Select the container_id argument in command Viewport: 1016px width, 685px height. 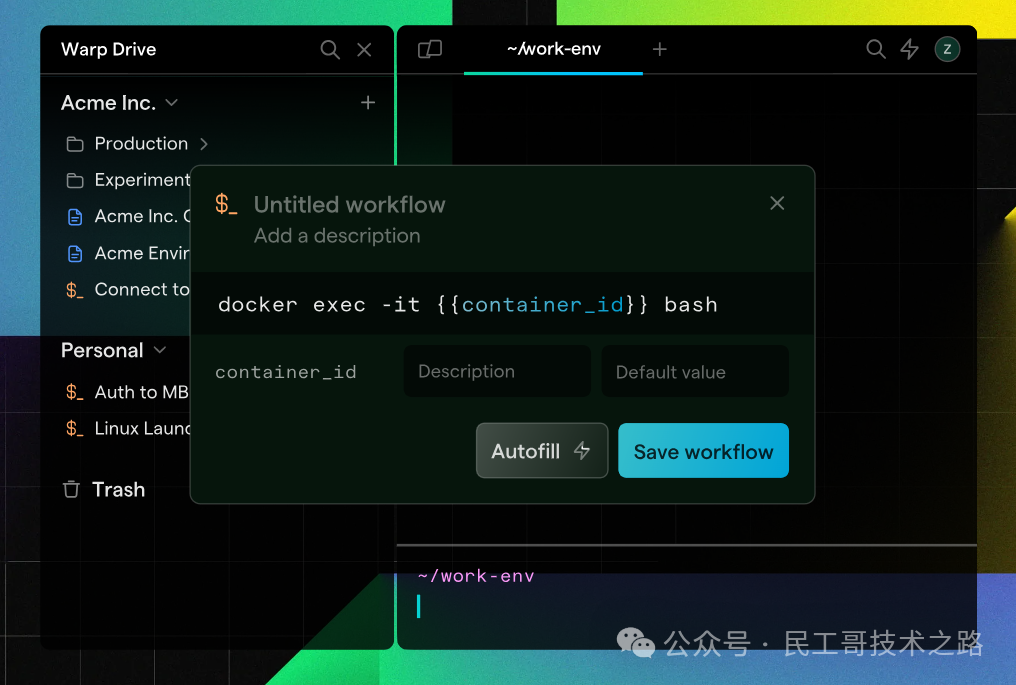[x=542, y=305]
